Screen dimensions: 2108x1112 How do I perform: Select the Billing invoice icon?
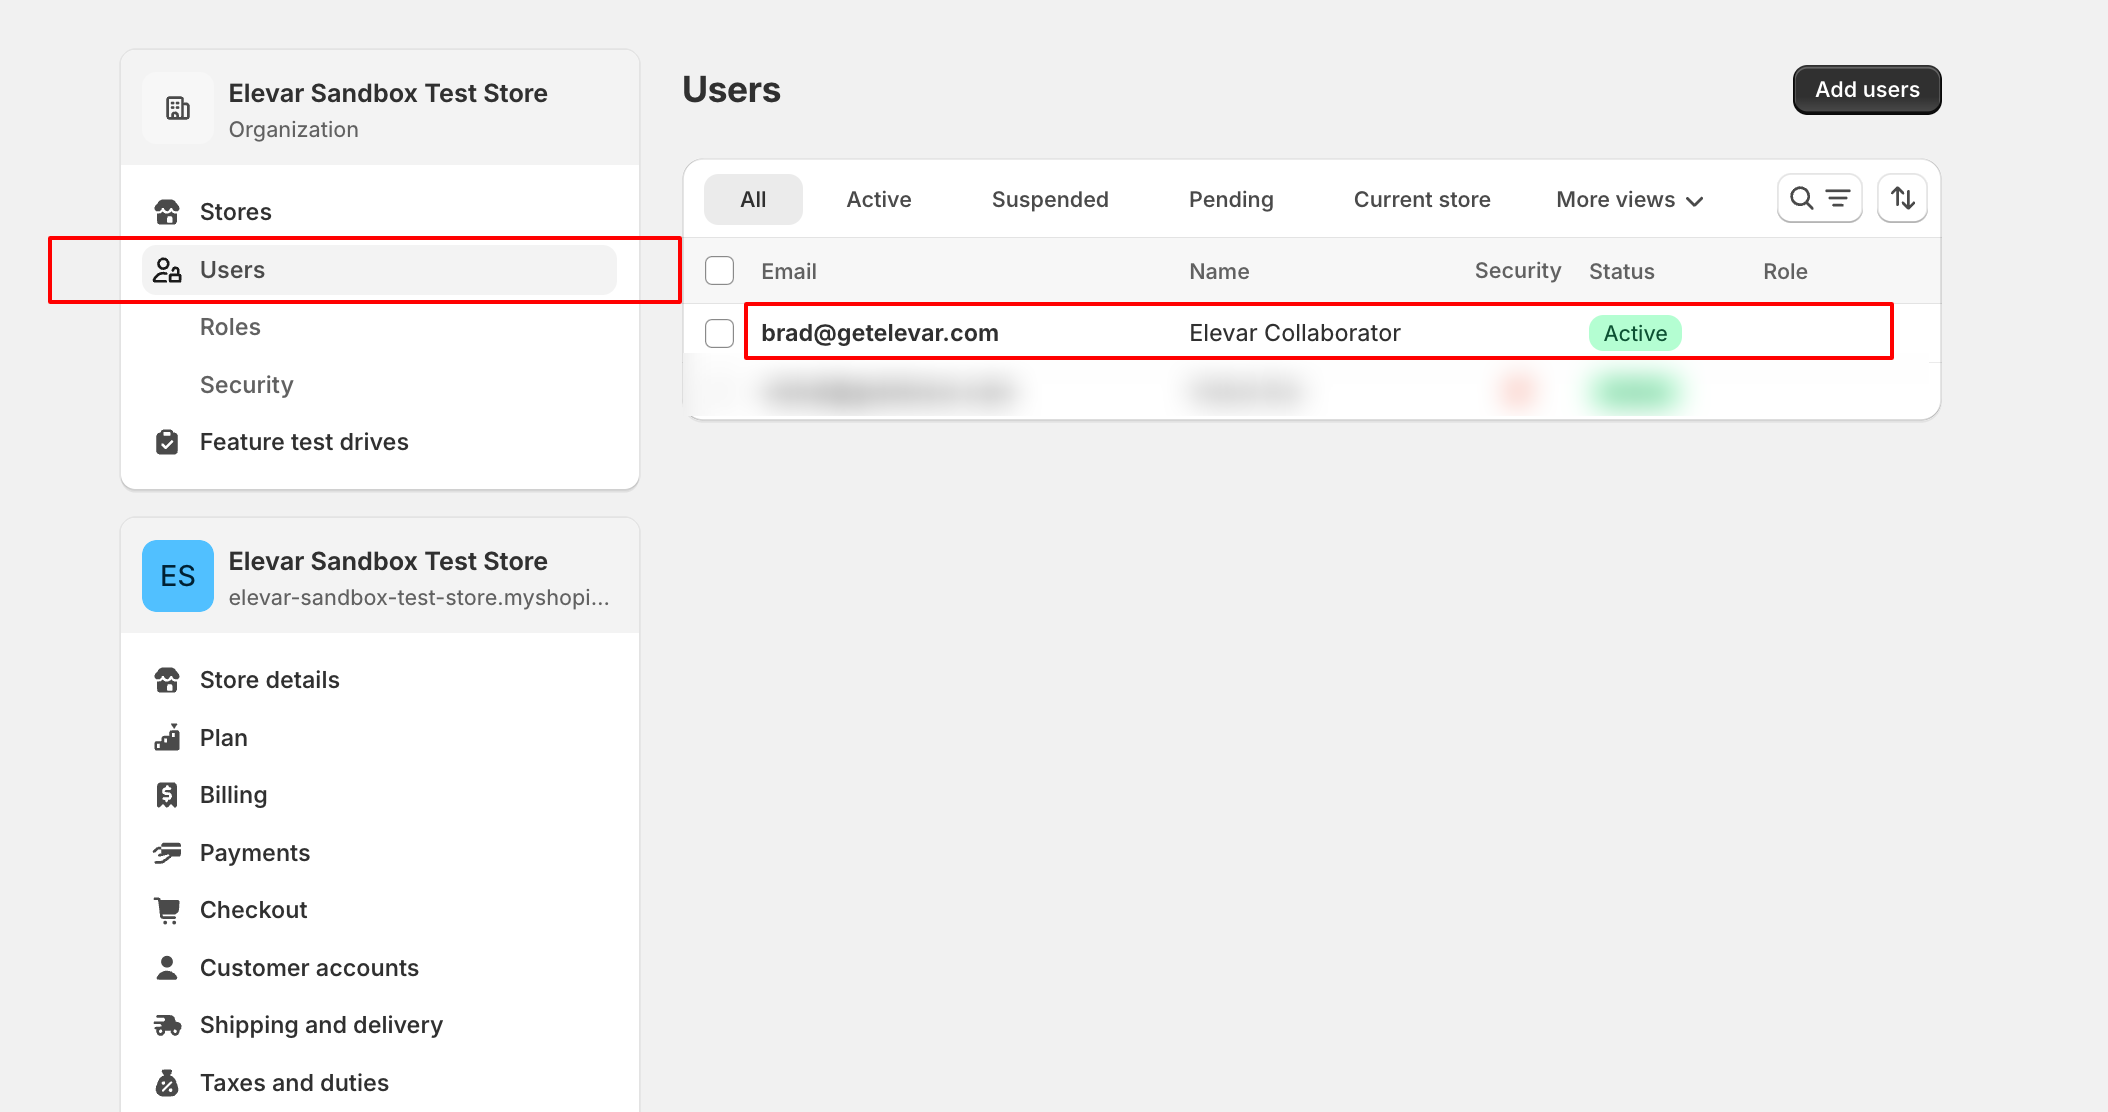[168, 794]
